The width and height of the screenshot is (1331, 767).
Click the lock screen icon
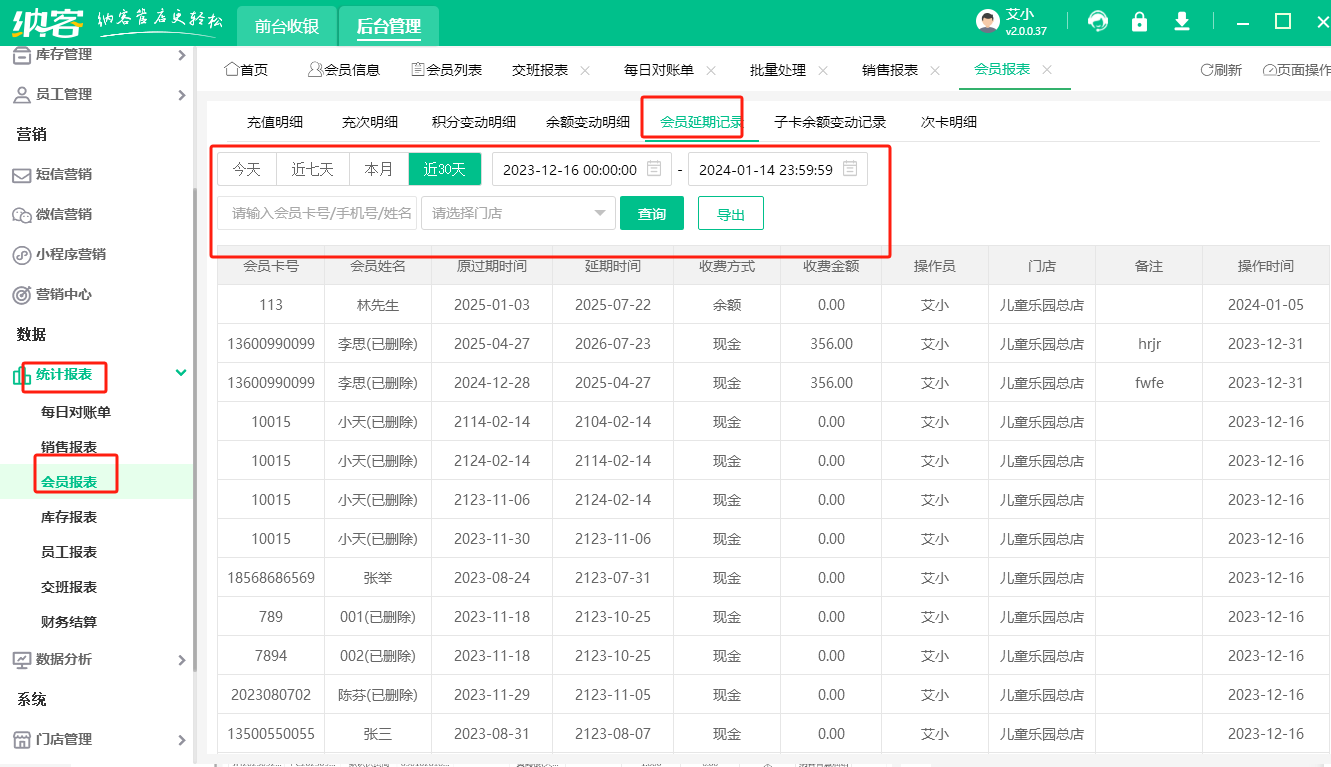[1139, 22]
